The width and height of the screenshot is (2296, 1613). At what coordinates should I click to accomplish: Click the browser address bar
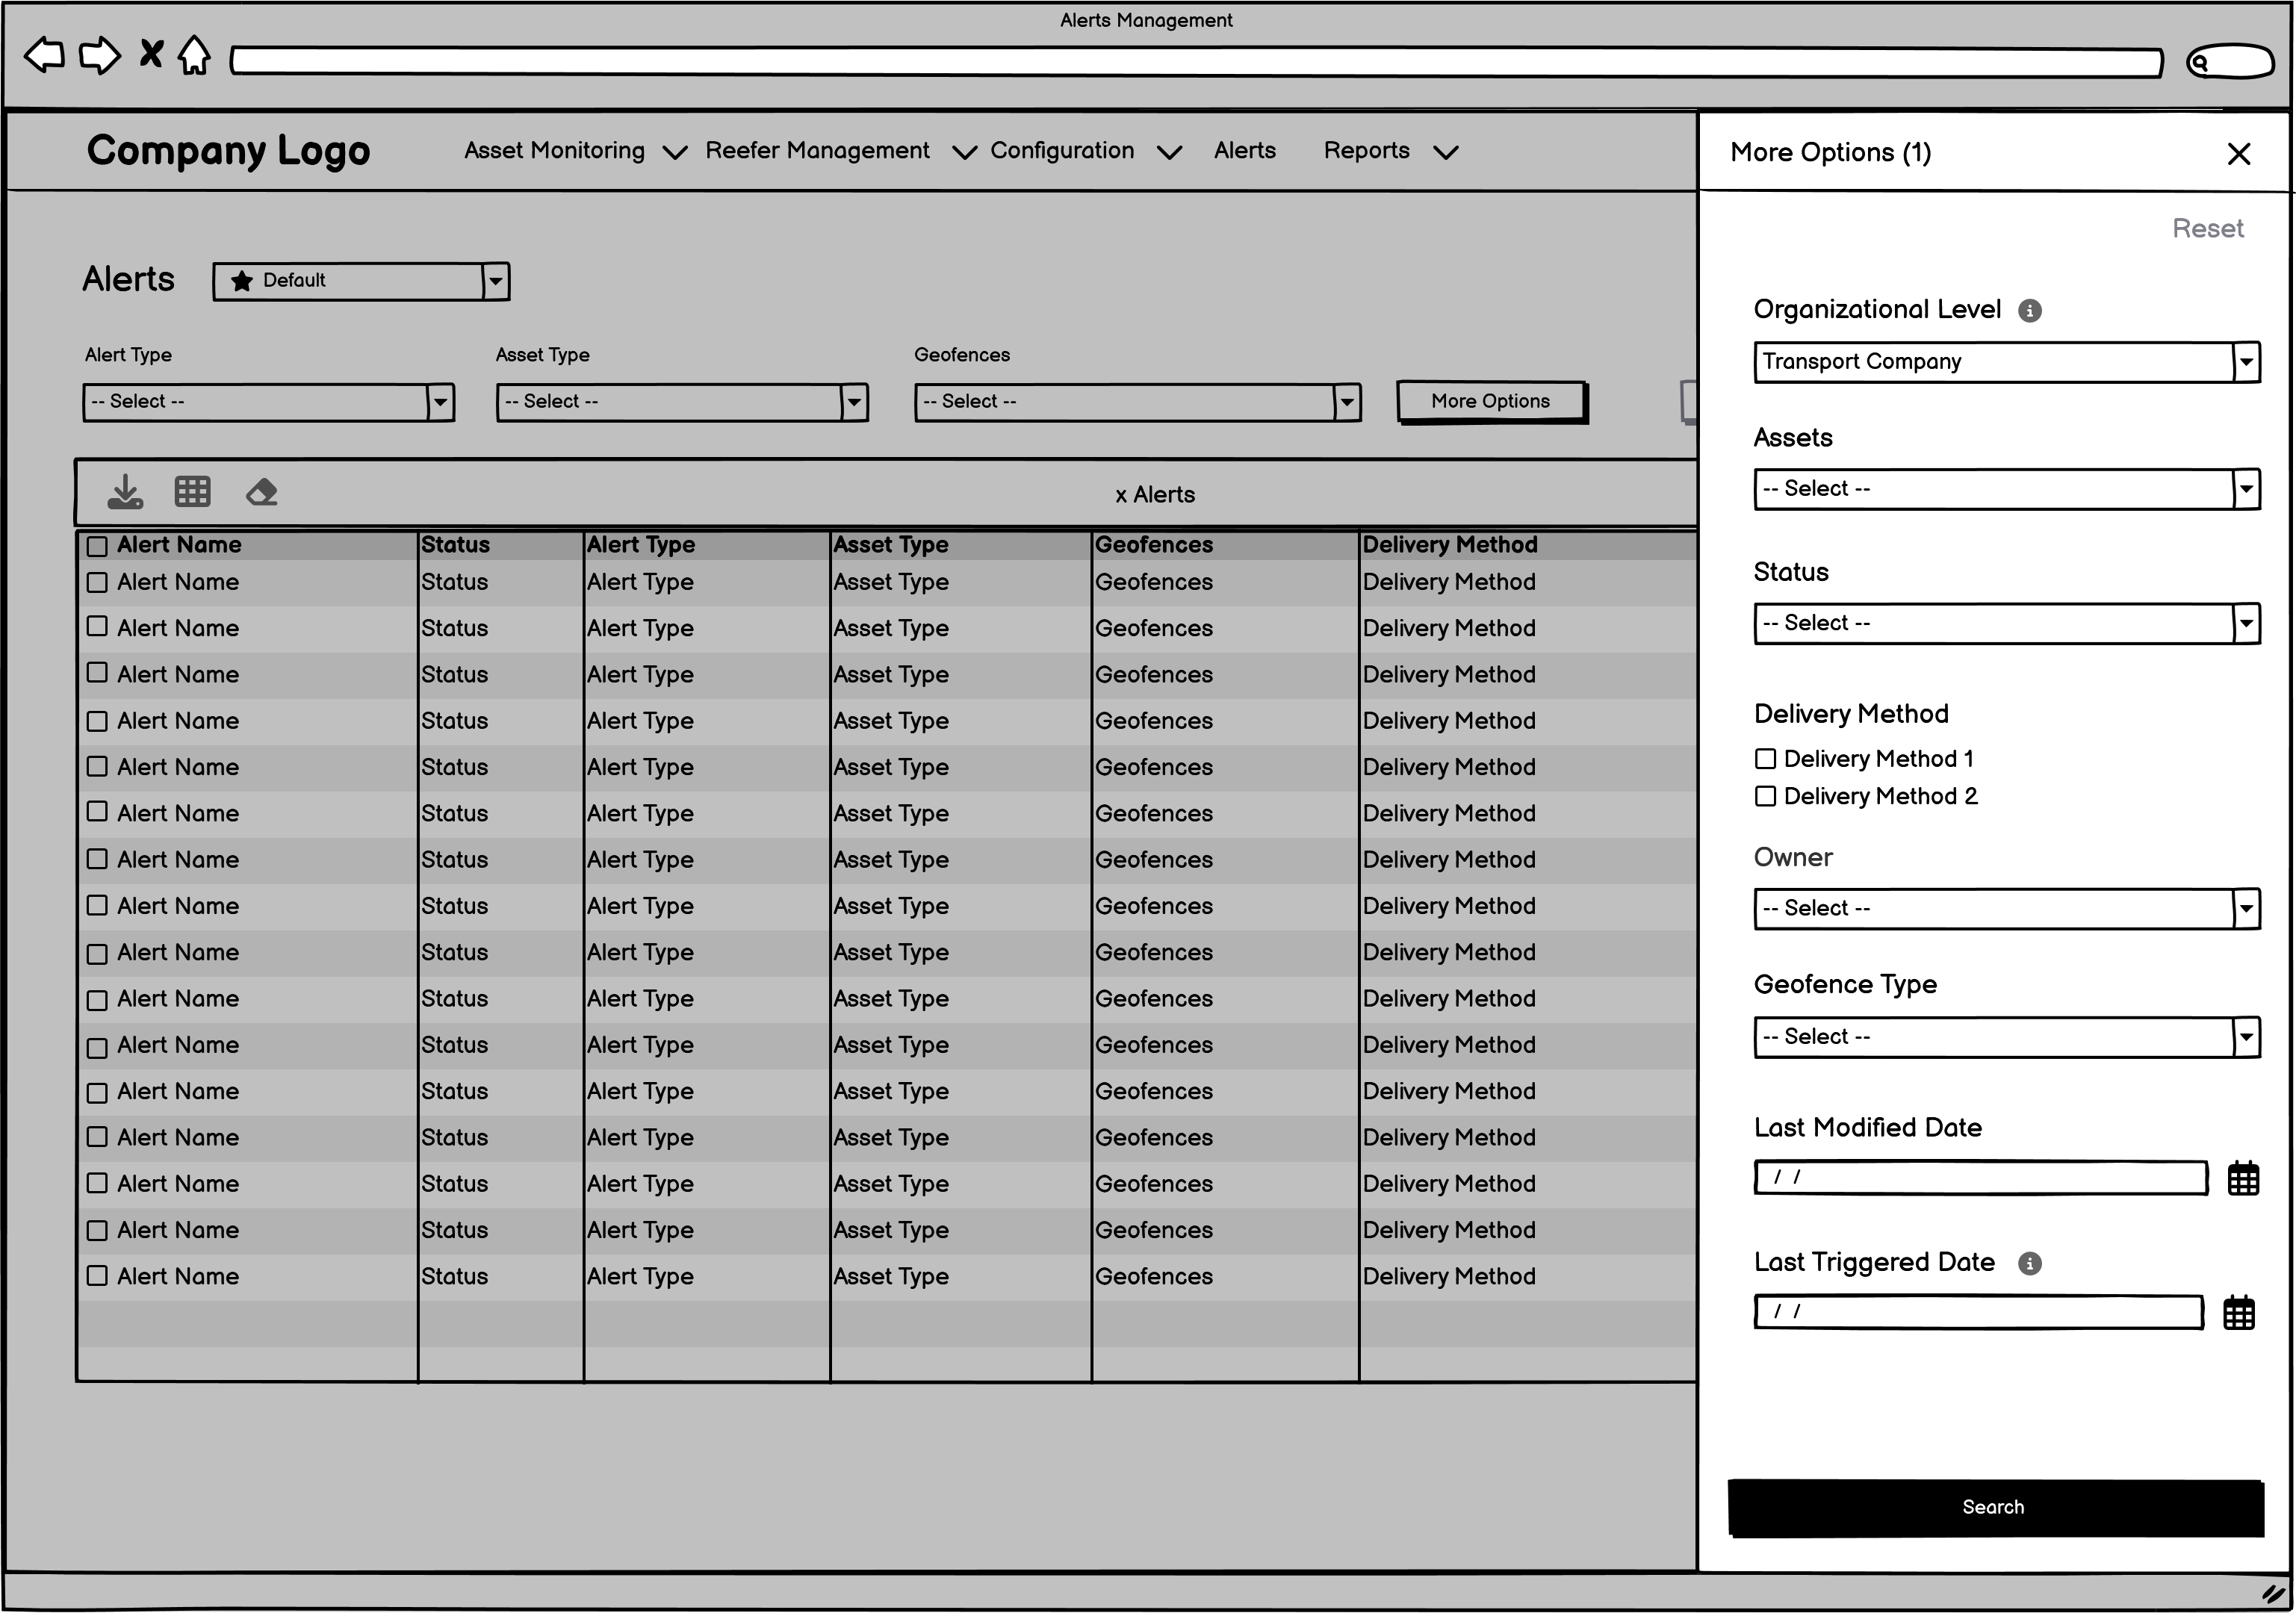1196,62
